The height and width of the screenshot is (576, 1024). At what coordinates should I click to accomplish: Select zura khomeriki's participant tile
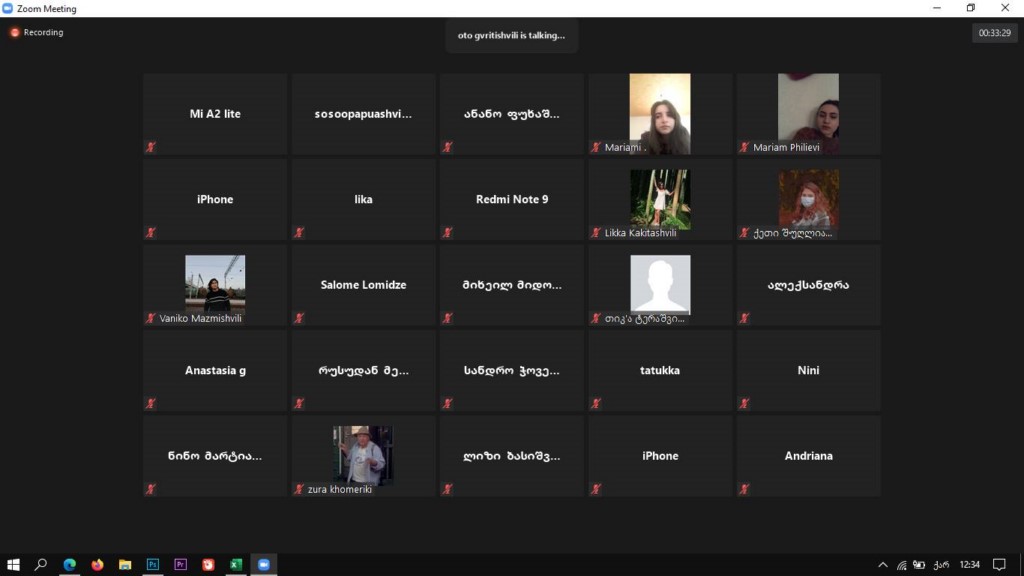[x=363, y=456]
